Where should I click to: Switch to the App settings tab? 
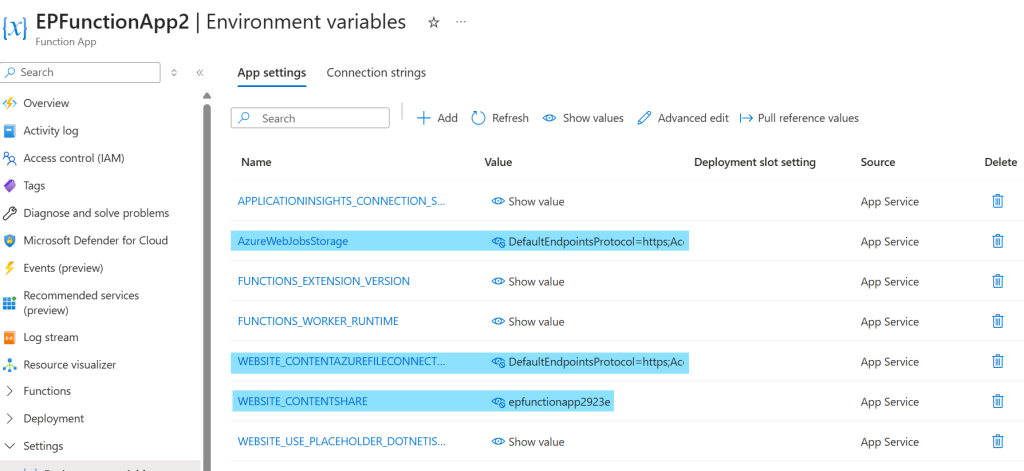pyautogui.click(x=272, y=73)
